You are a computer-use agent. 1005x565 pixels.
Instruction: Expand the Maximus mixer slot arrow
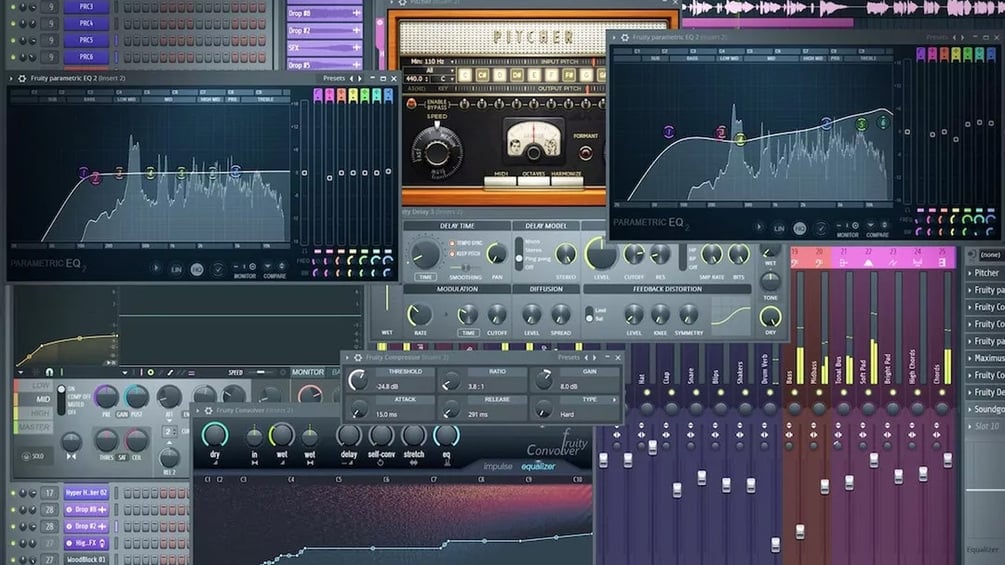click(x=969, y=358)
